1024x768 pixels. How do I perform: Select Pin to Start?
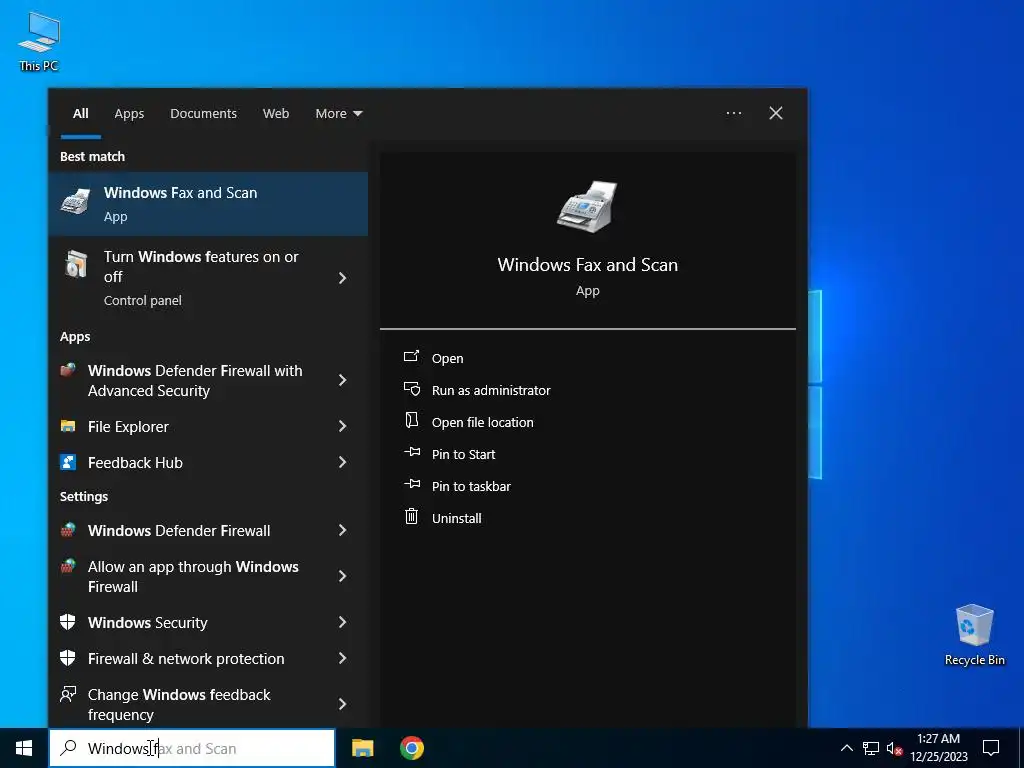tap(463, 455)
